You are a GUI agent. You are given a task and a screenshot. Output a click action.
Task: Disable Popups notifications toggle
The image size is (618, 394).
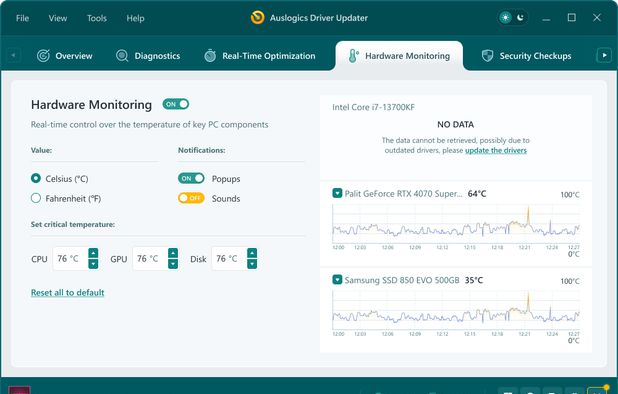pyautogui.click(x=191, y=178)
